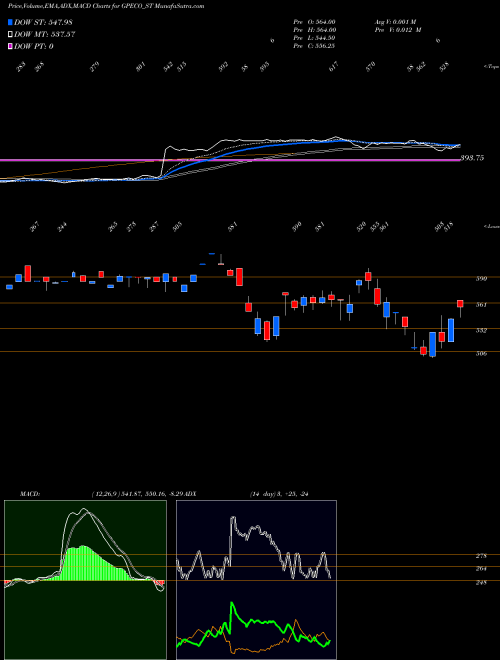Image resolution: width=500 pixels, height=660 pixels.
Task: Click the 520 low value label above candles
Action: tap(361, 227)
